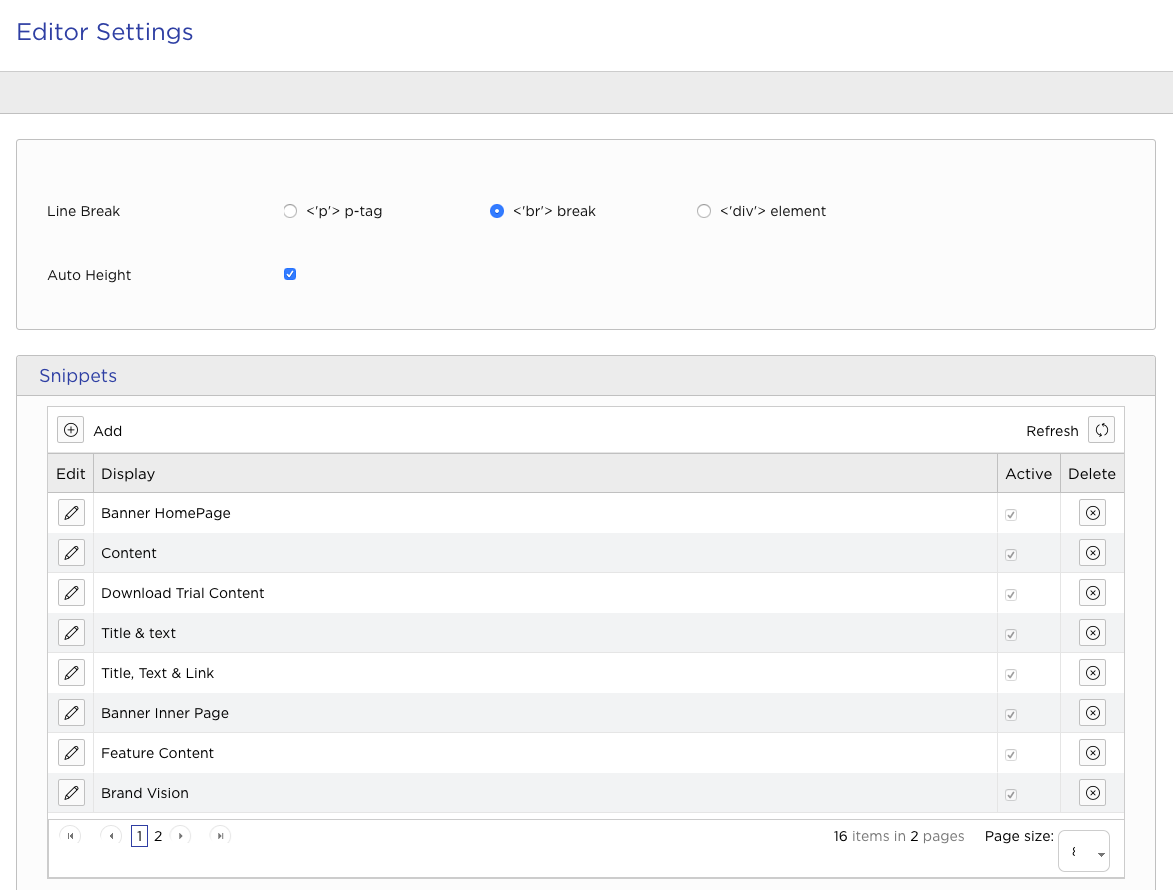Viewport: 1173px width, 890px height.
Task: Select the <'p'> p-tag line break option
Action: 290,211
